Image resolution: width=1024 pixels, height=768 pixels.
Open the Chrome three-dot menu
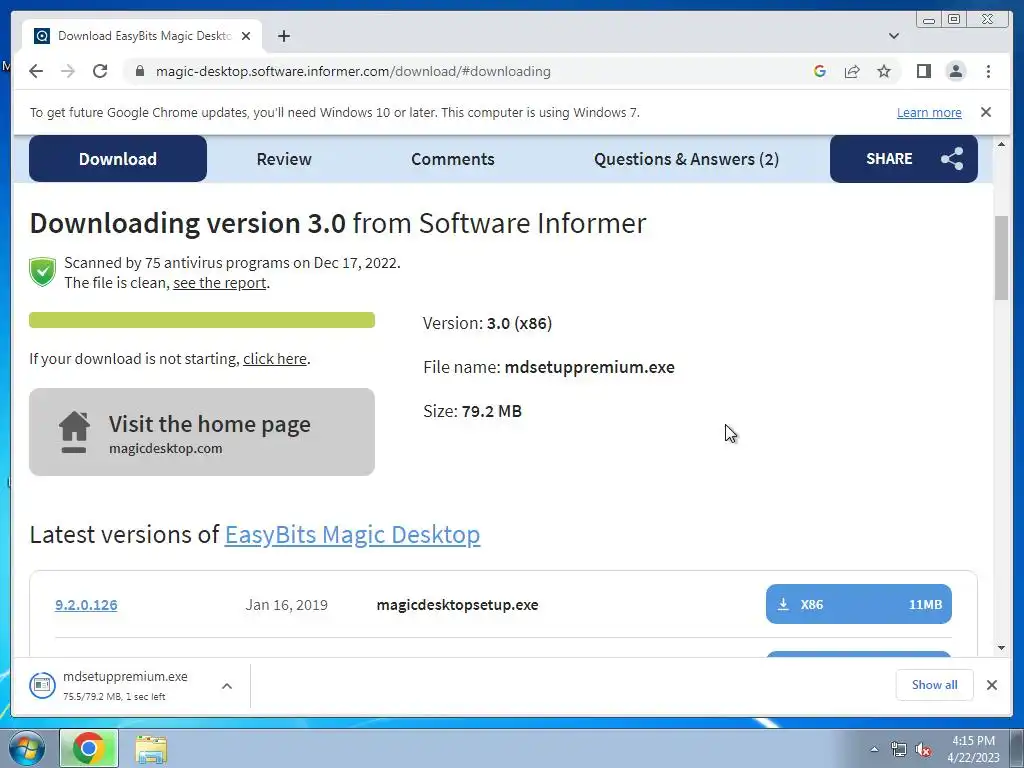pos(988,71)
